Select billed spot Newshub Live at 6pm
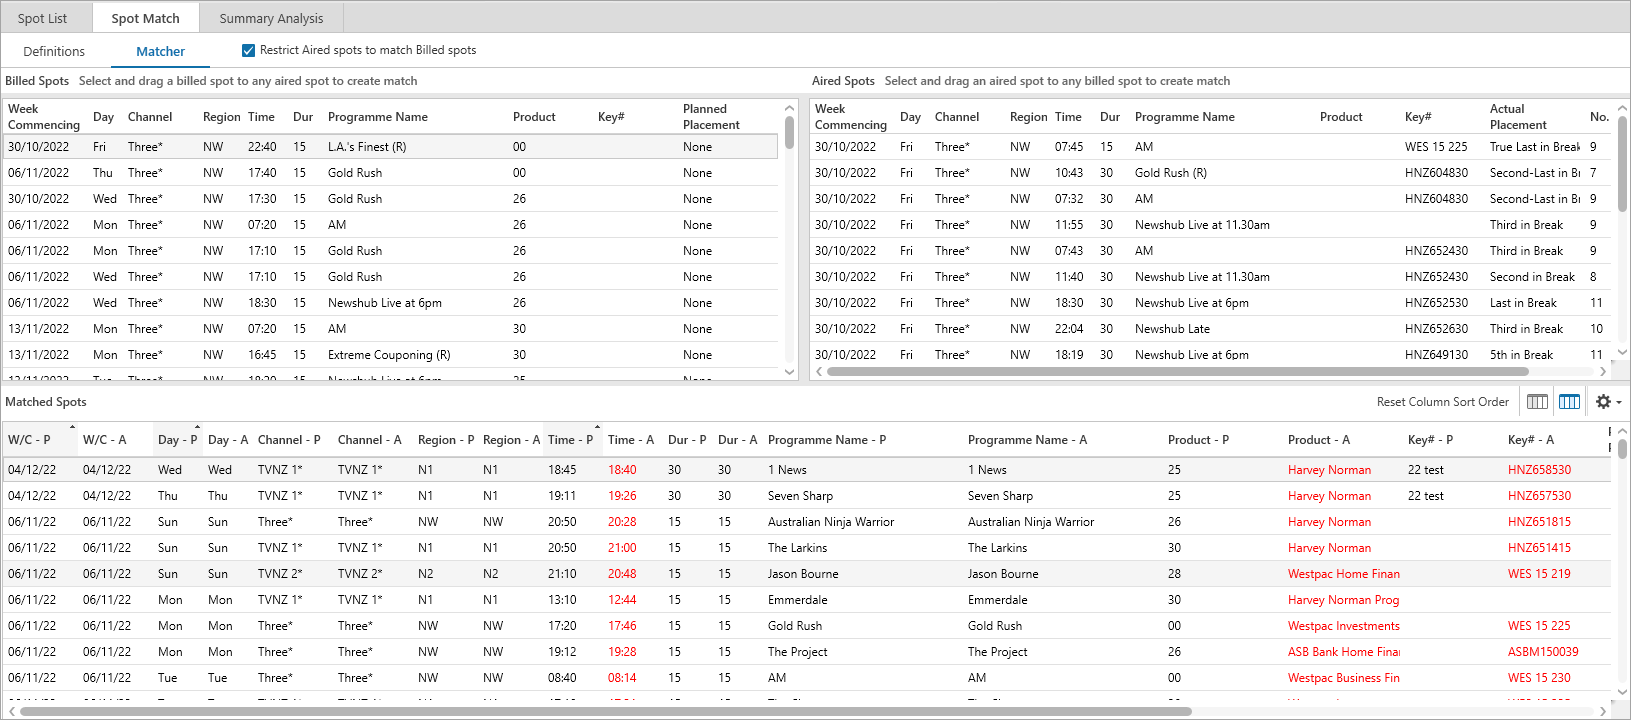Image resolution: width=1631 pixels, height=720 pixels. click(x=390, y=303)
